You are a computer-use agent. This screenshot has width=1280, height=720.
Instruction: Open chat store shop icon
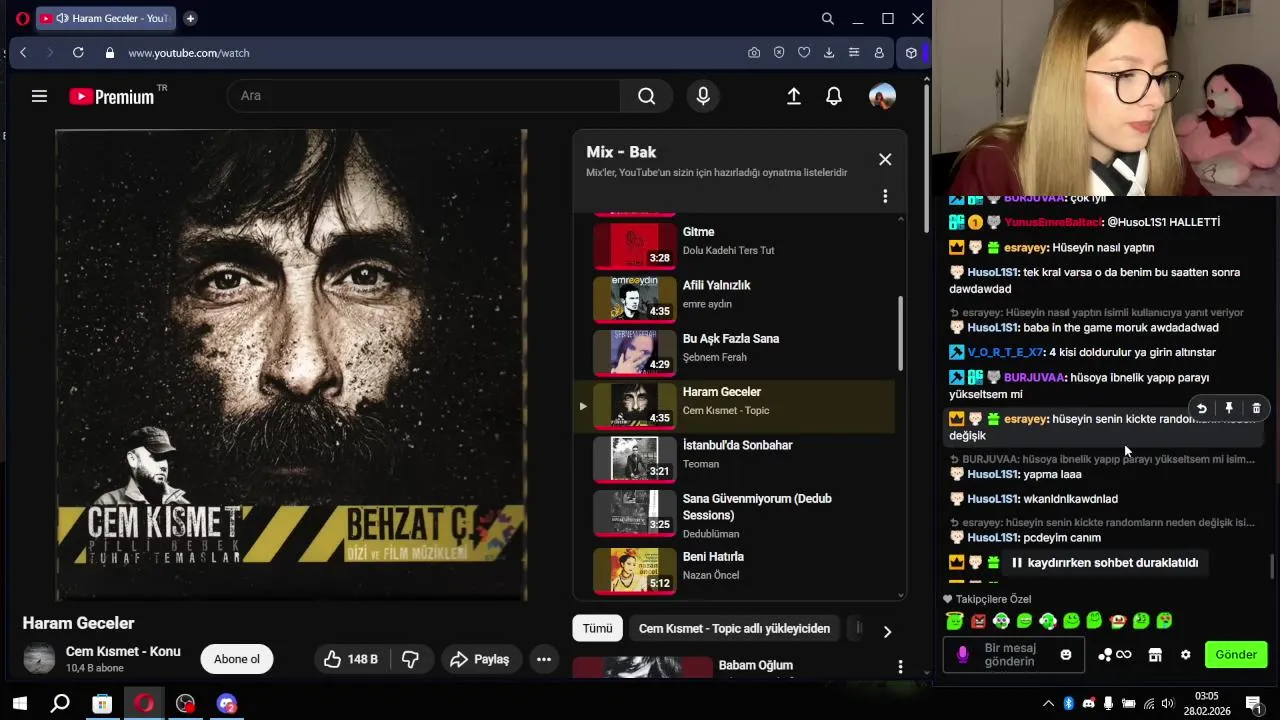pos(1155,655)
